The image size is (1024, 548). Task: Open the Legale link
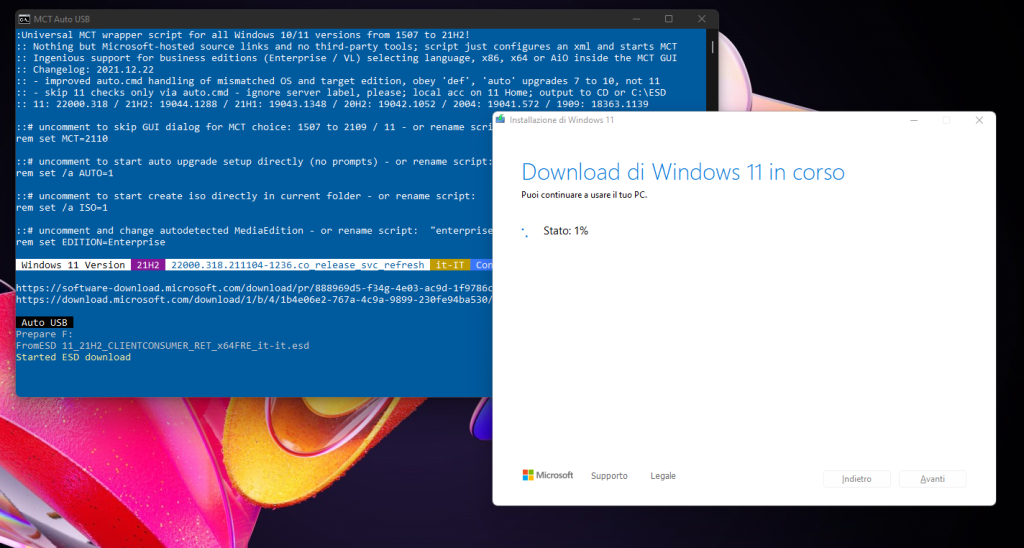coord(663,476)
